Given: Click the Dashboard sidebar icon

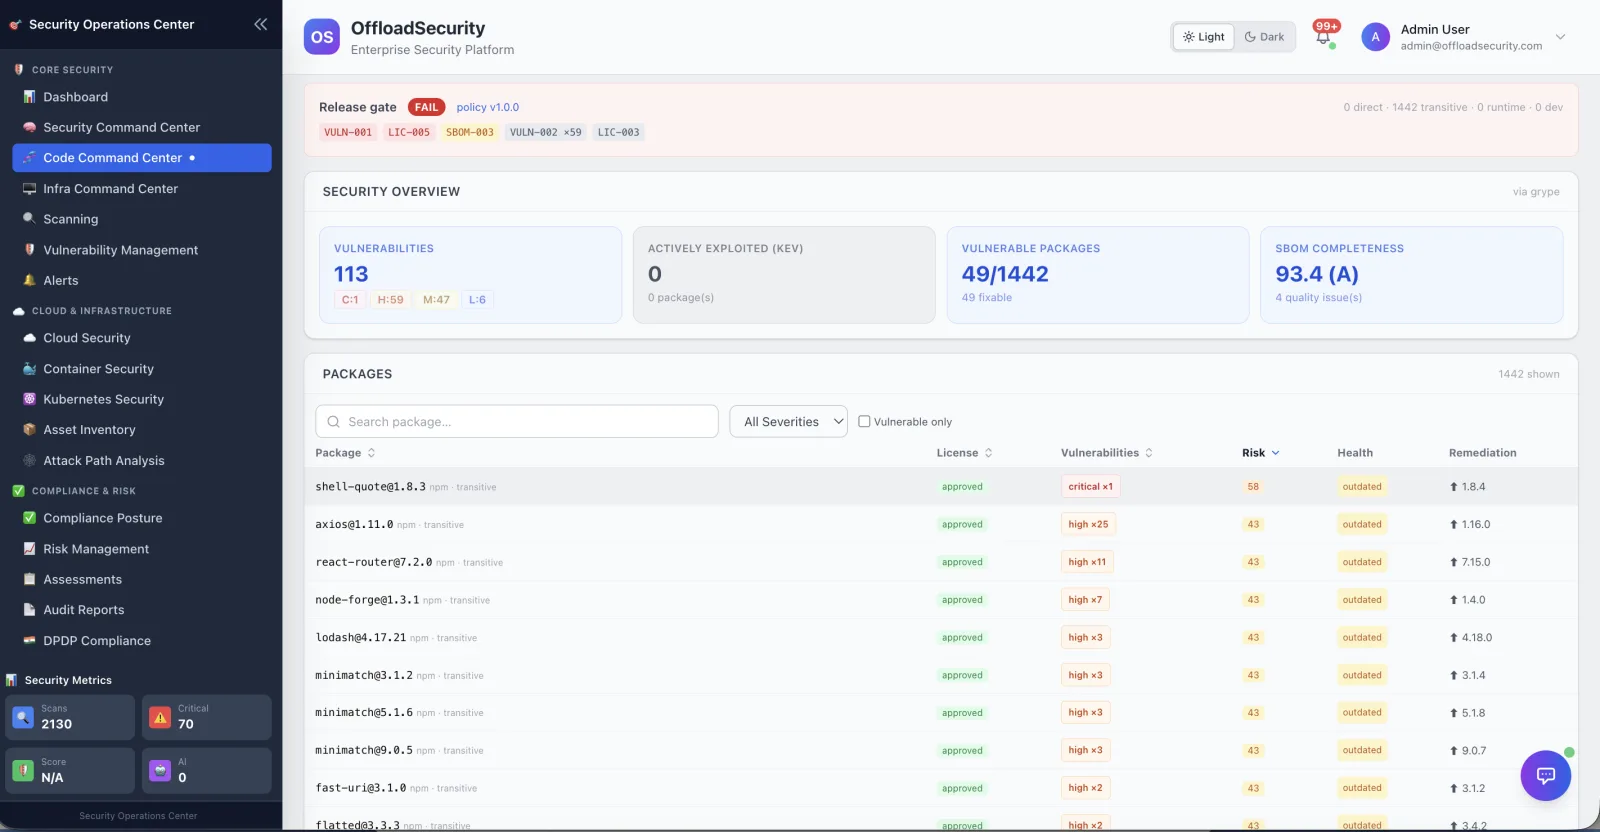Looking at the screenshot, I should tap(29, 97).
